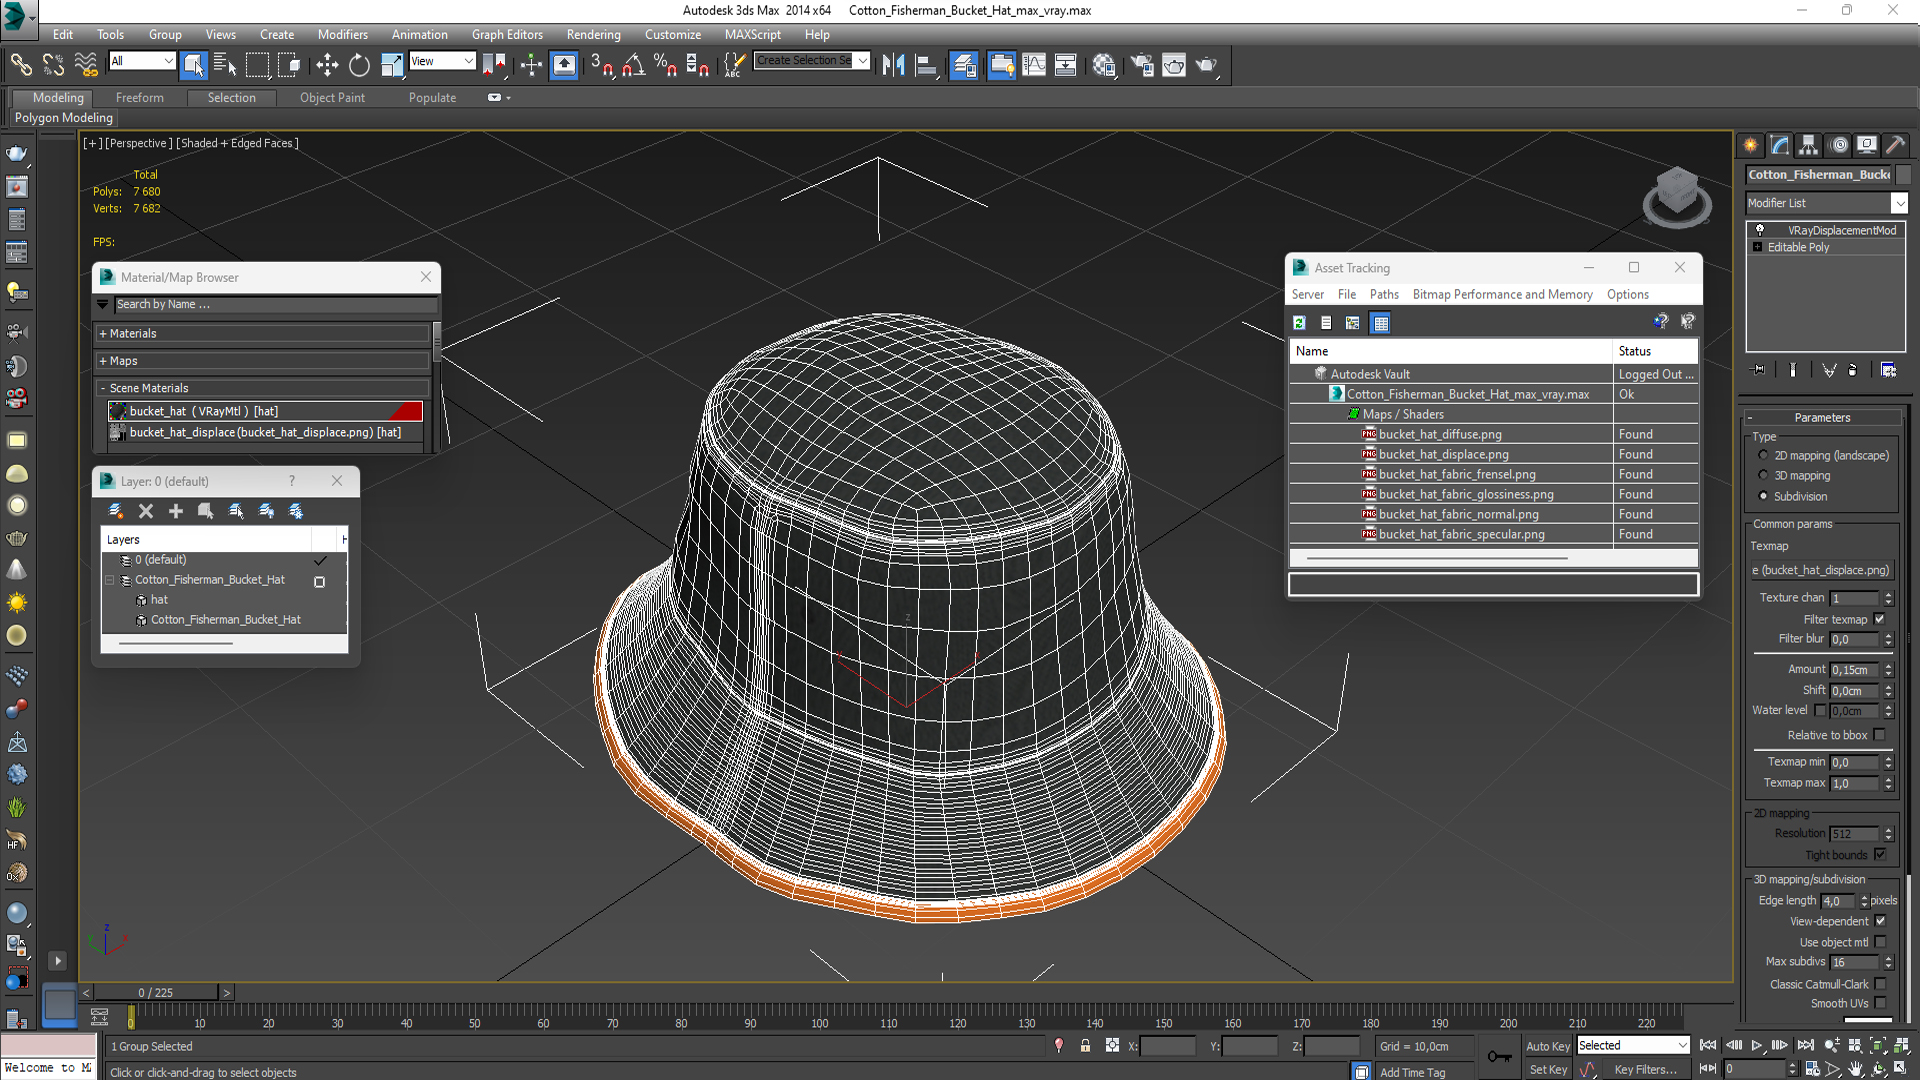Toggle the Tight bounds checkbox
1920x1080 pixels.
[1880, 855]
